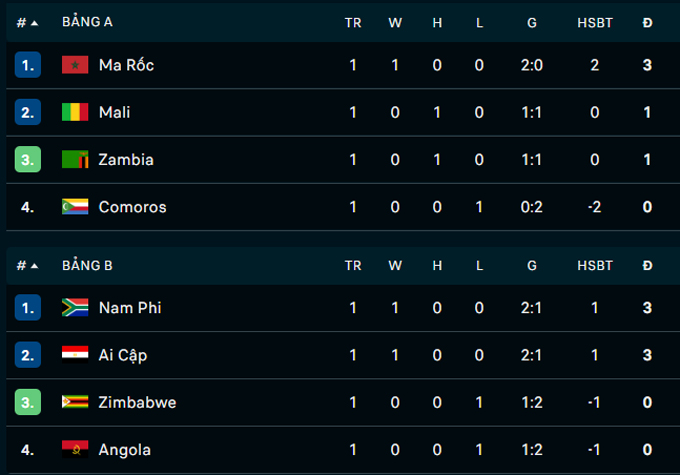The image size is (680, 475).
Task: Click the Comoros flag icon
Action: click(75, 207)
